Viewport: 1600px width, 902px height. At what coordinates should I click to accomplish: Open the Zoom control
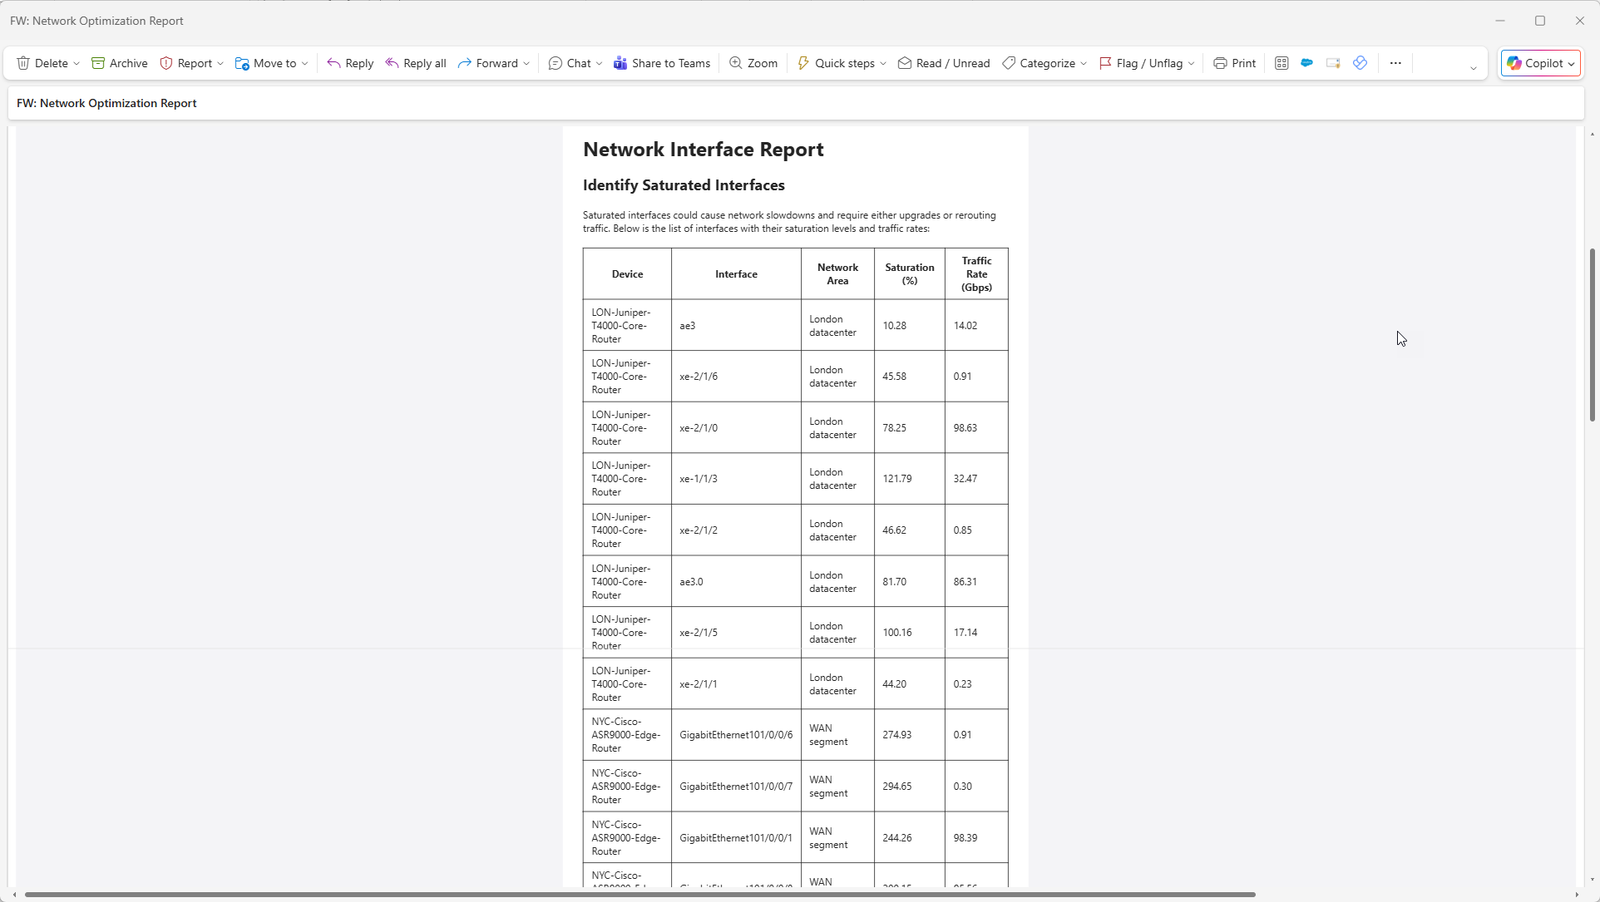[753, 63]
